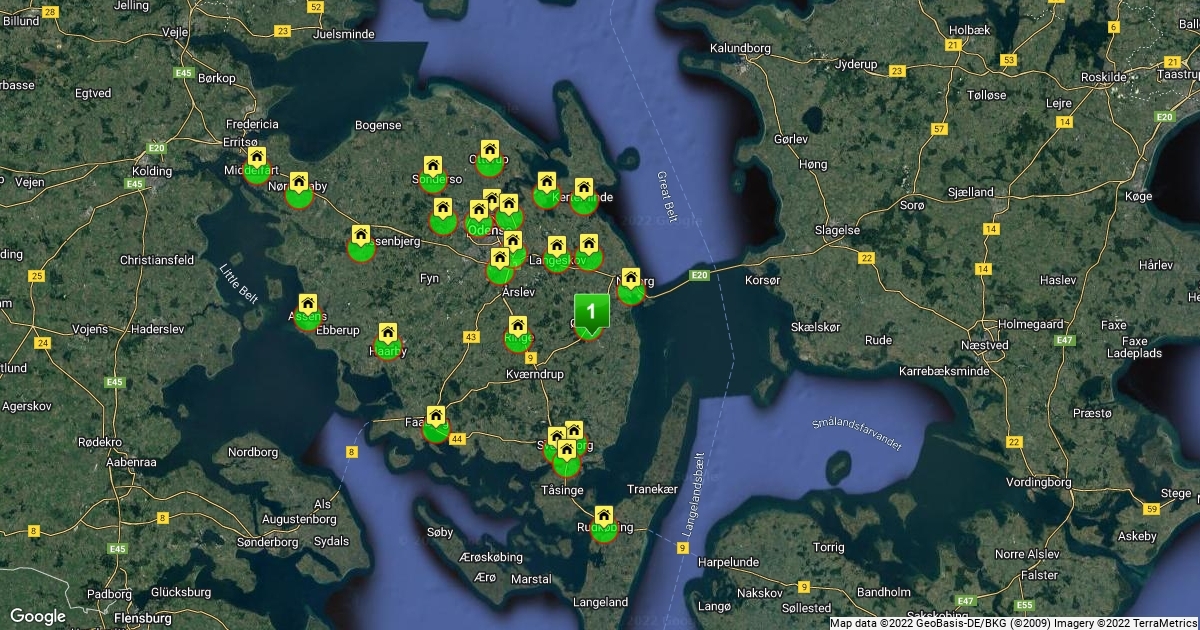
Task: Open the house marker at Vissenbjerg
Action: point(361,238)
